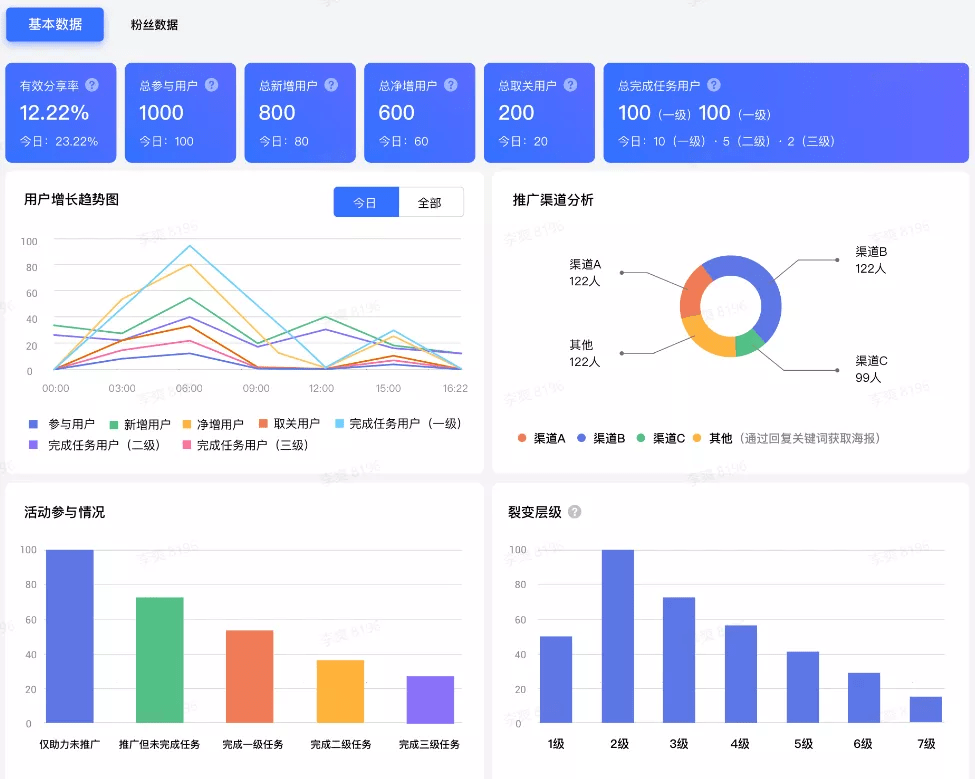Open the 基本数据 tab
The height and width of the screenshot is (779, 975).
(55, 25)
